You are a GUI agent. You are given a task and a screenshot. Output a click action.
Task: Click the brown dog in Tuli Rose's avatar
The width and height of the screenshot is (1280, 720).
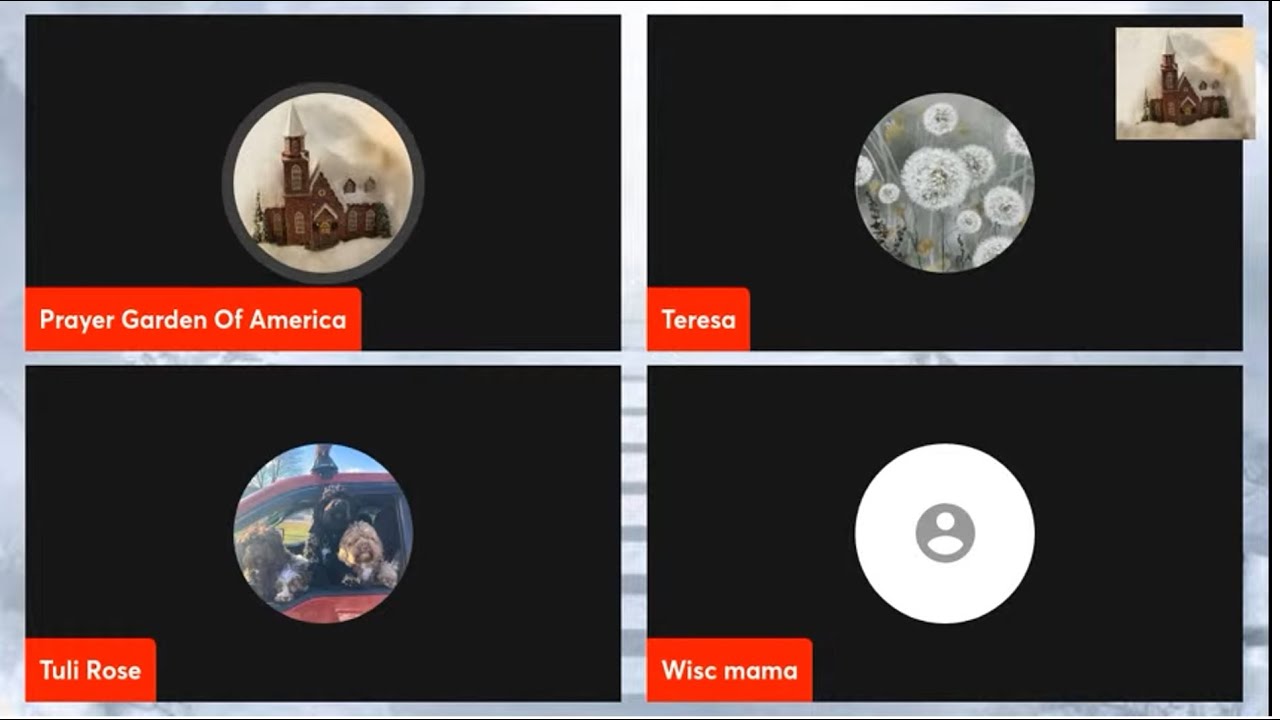tap(264, 556)
